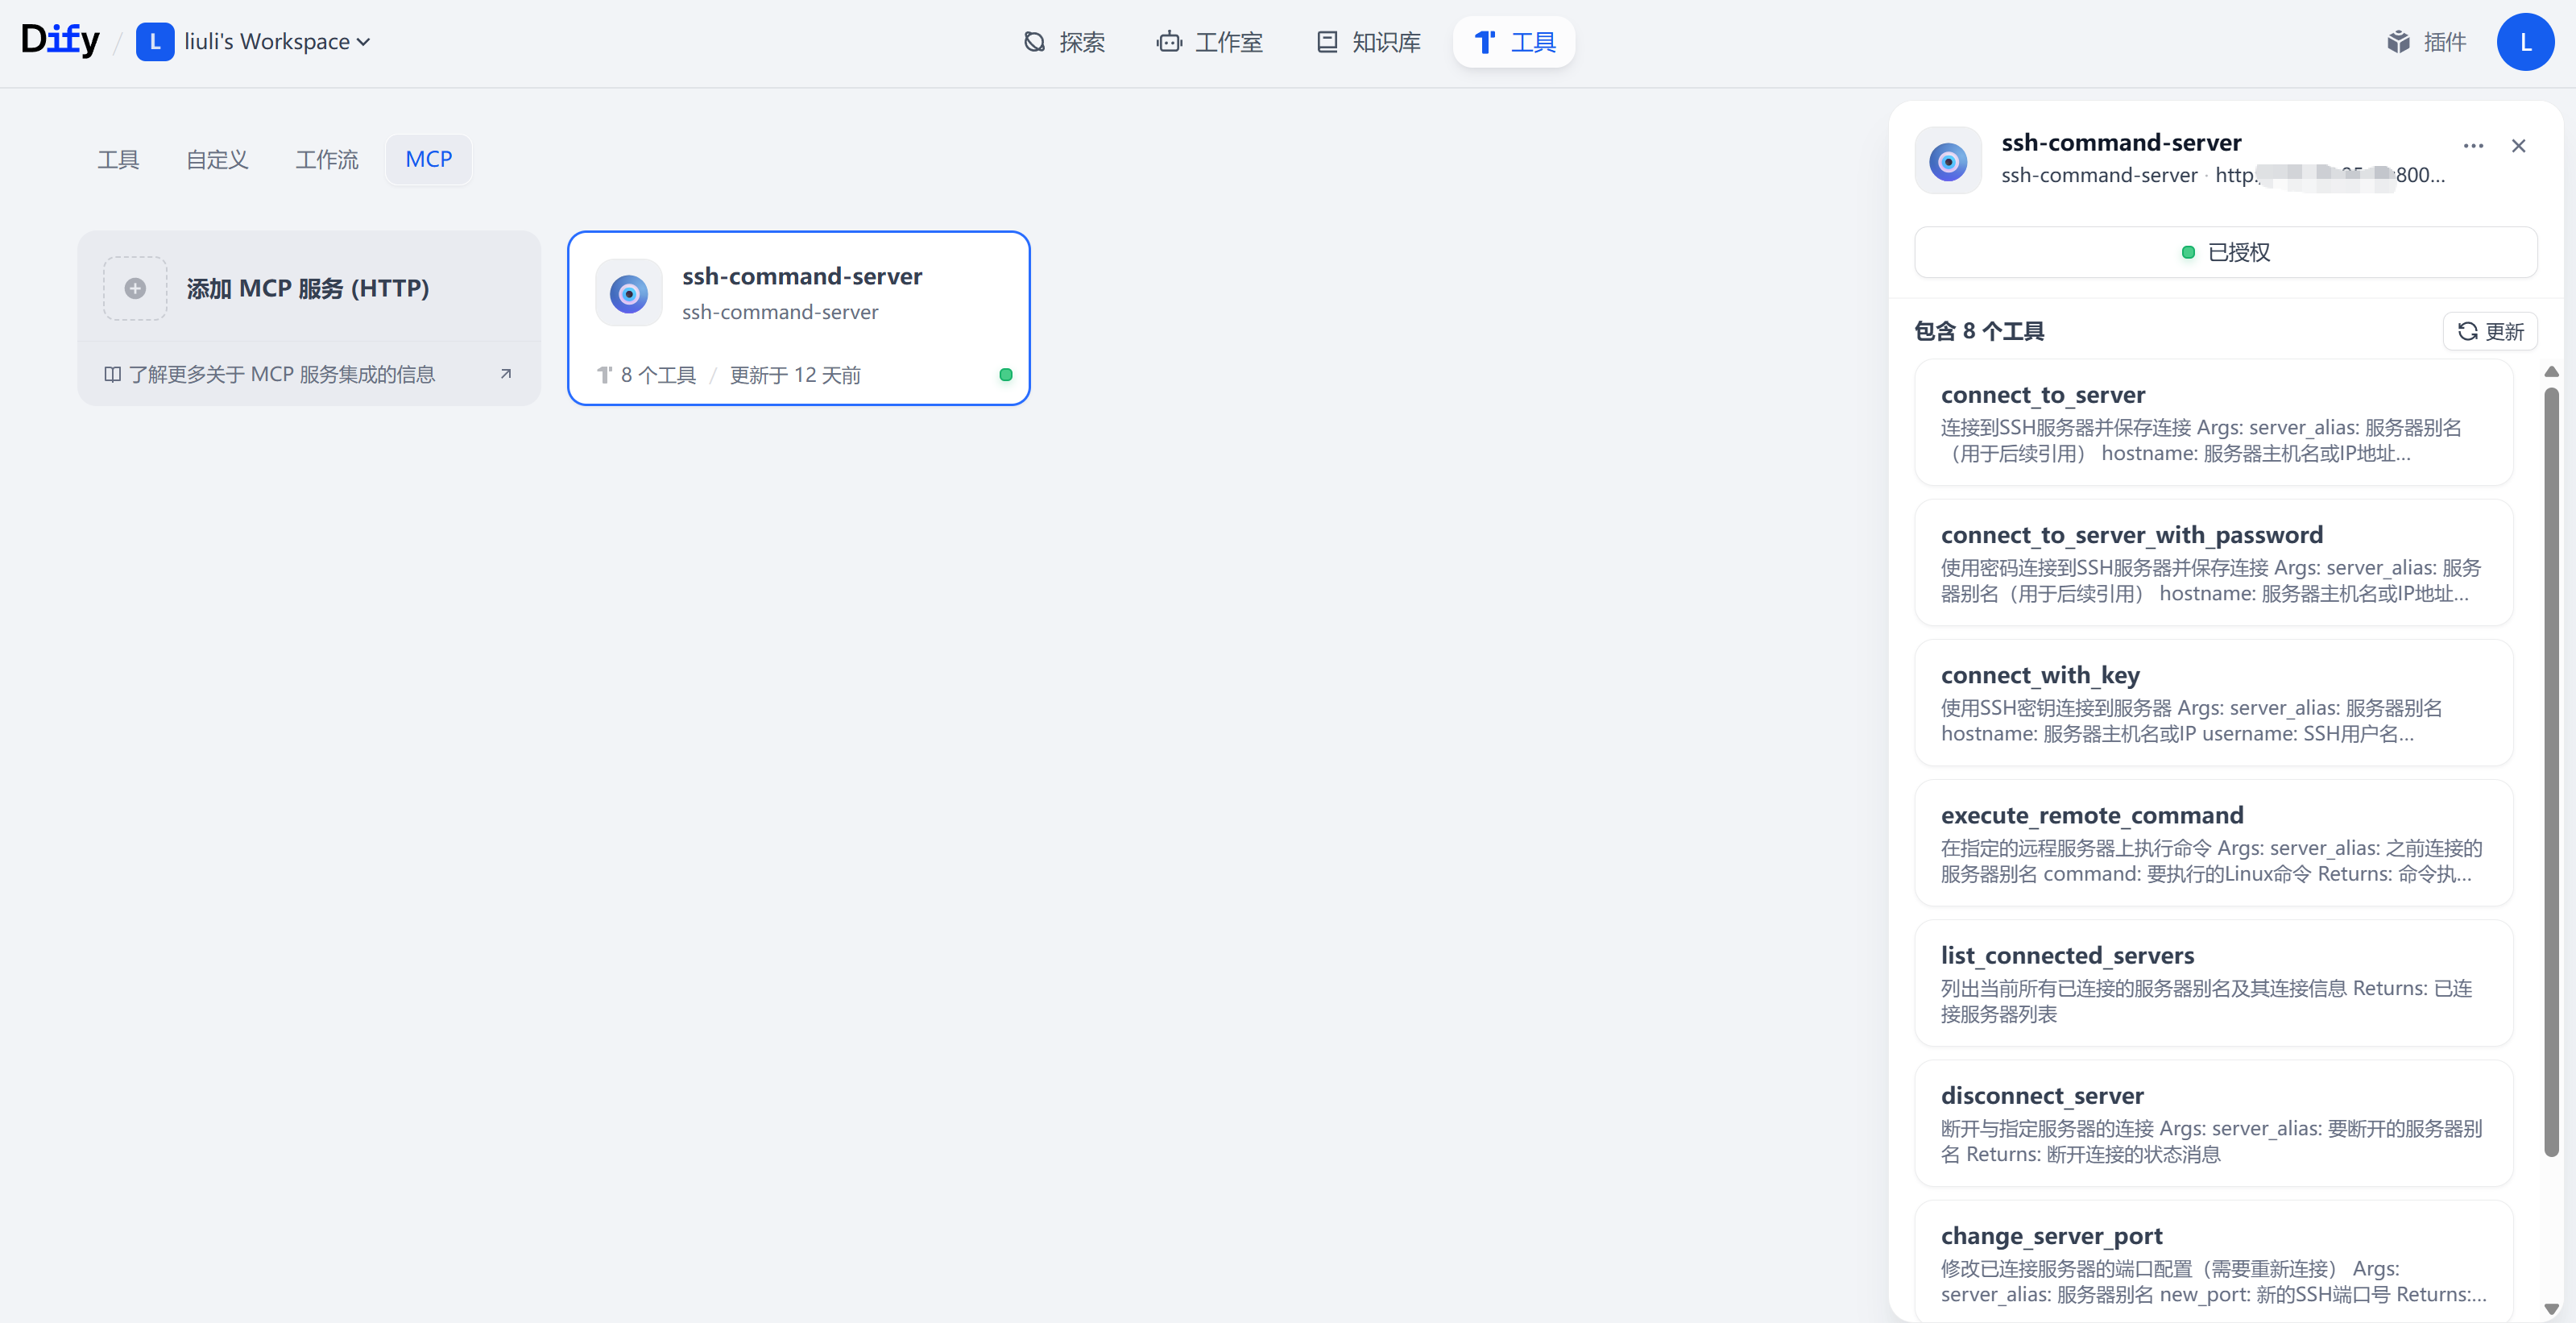Click the scrollbar up arrow
The height and width of the screenshot is (1323, 2576).
(2552, 371)
